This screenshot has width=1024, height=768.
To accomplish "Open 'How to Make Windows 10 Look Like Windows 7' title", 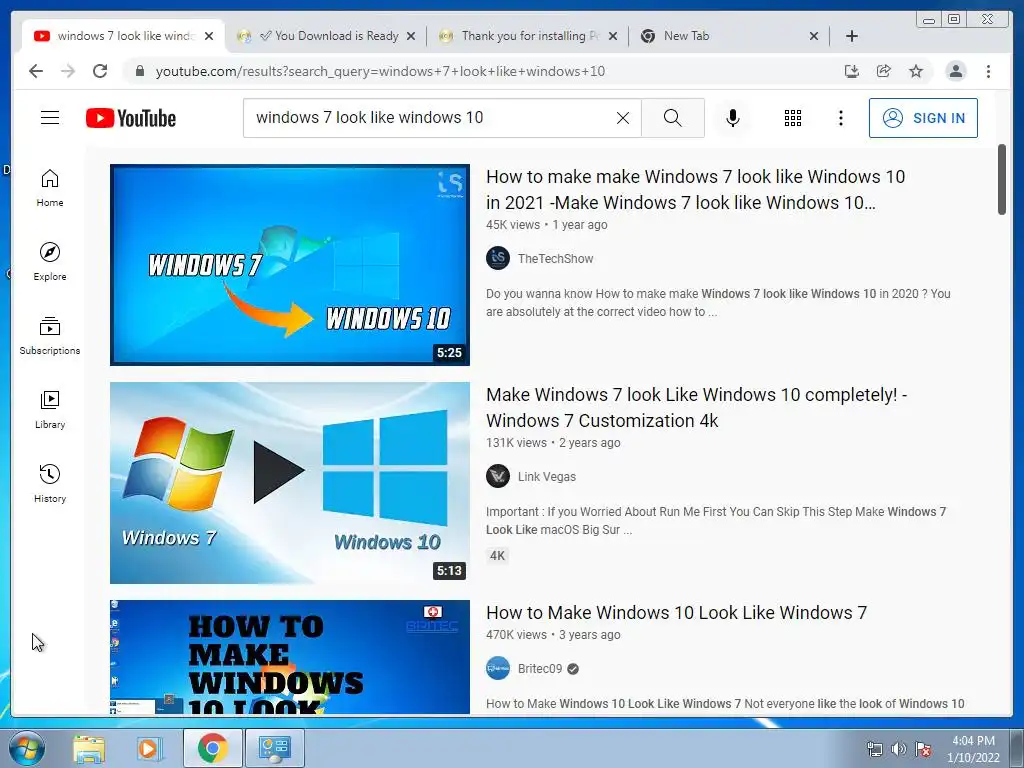I will coord(677,613).
